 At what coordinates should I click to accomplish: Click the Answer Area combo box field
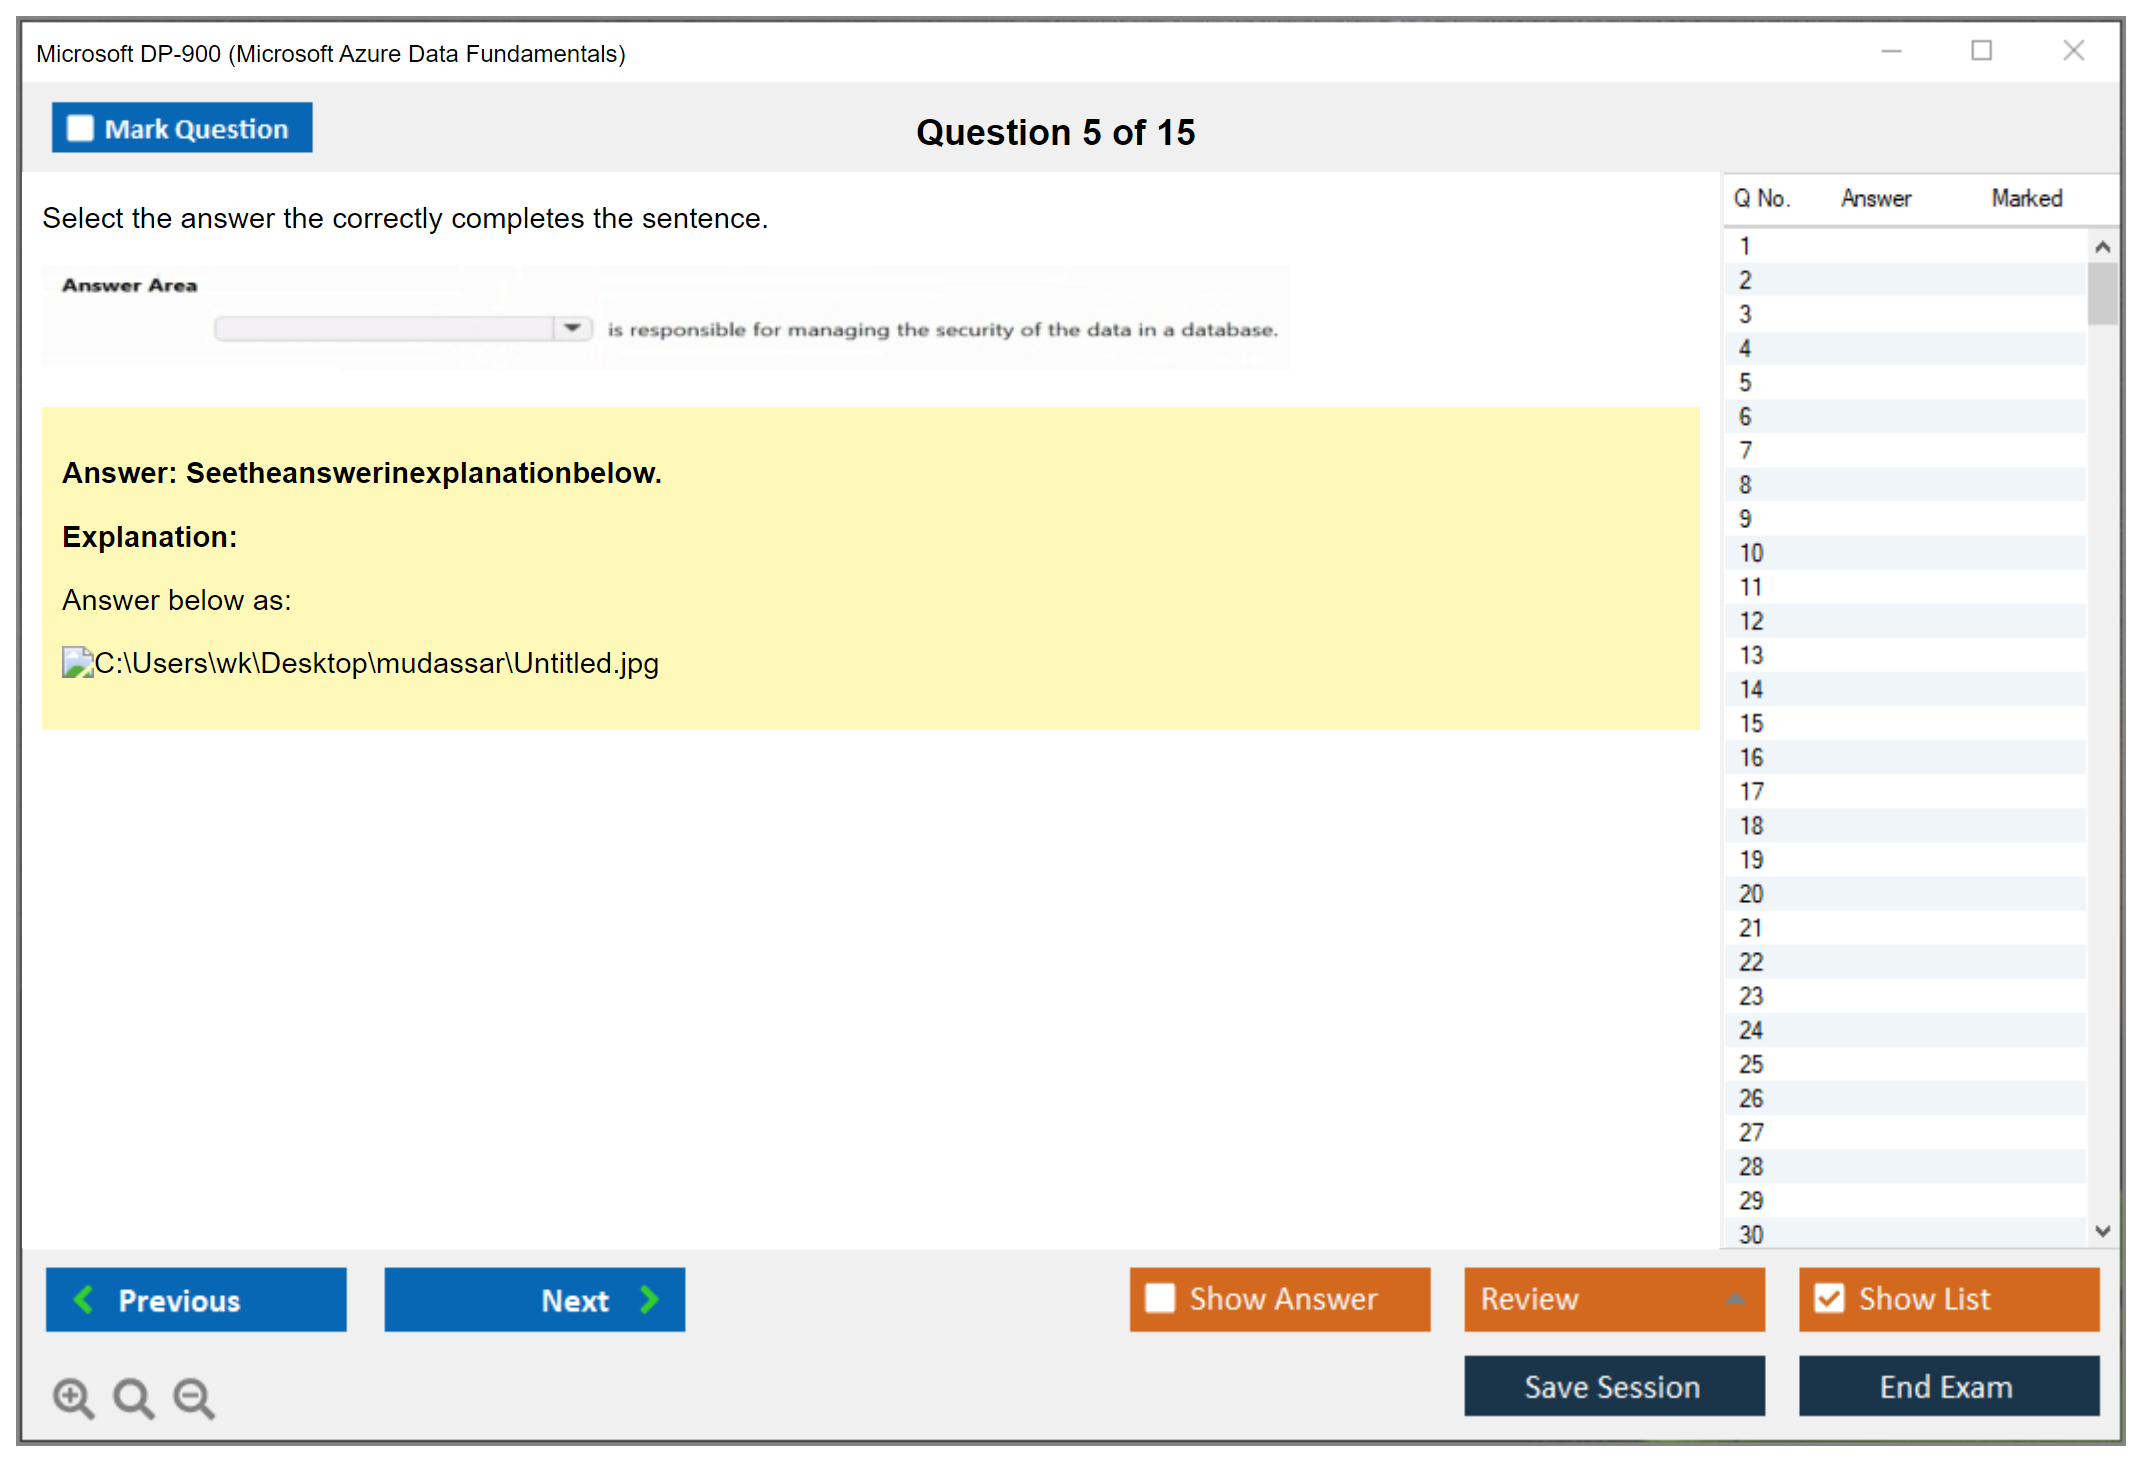tap(385, 328)
